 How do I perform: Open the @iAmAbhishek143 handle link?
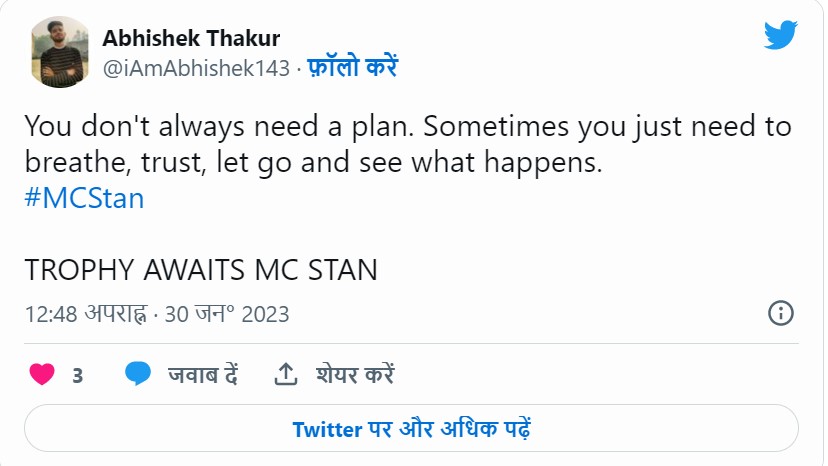click(x=196, y=68)
